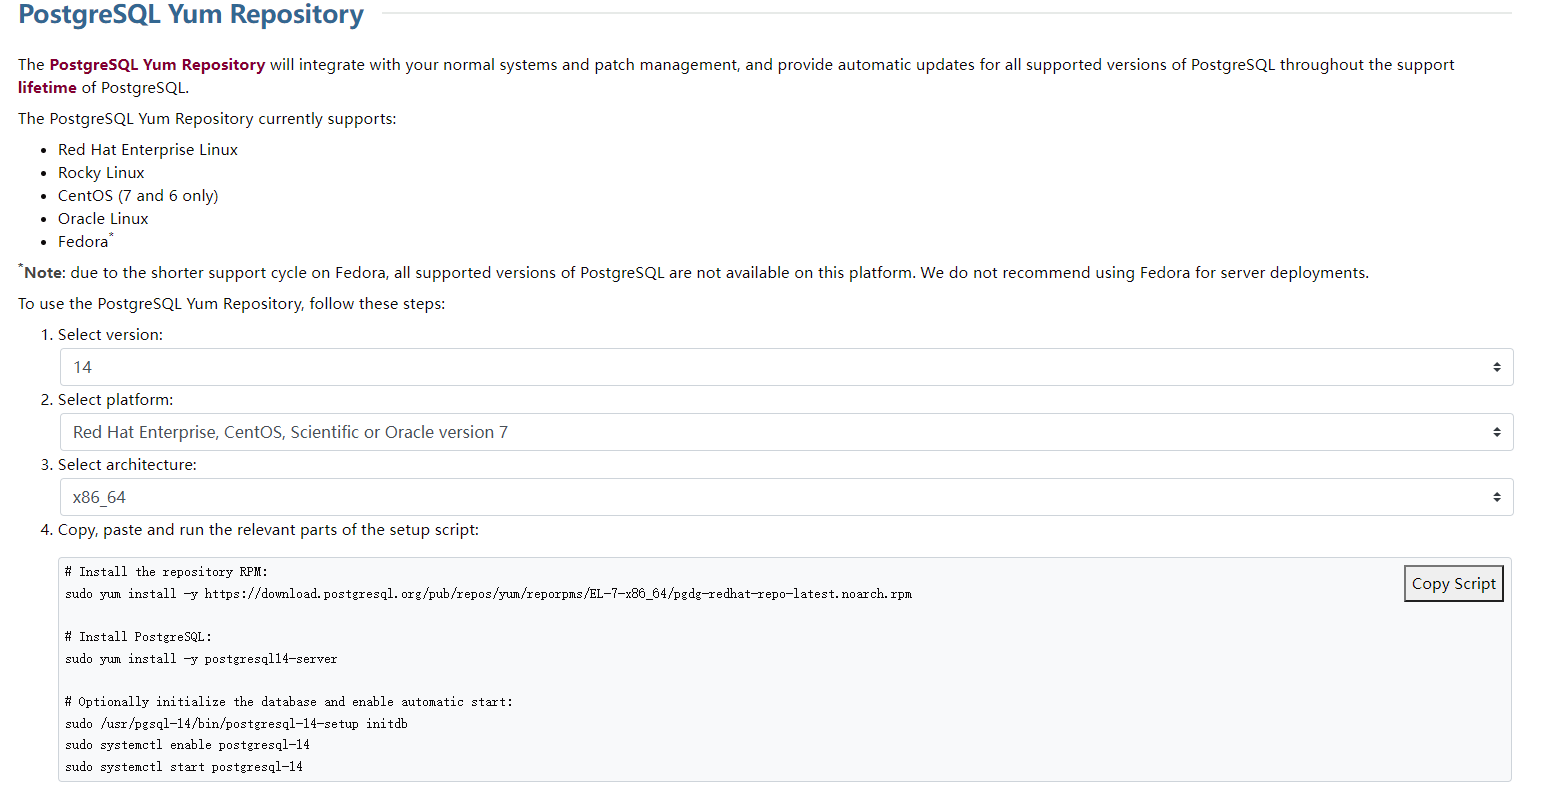The width and height of the screenshot is (1544, 803).
Task: Click the postgresql-14-setup initdb command line
Action: click(x=236, y=724)
